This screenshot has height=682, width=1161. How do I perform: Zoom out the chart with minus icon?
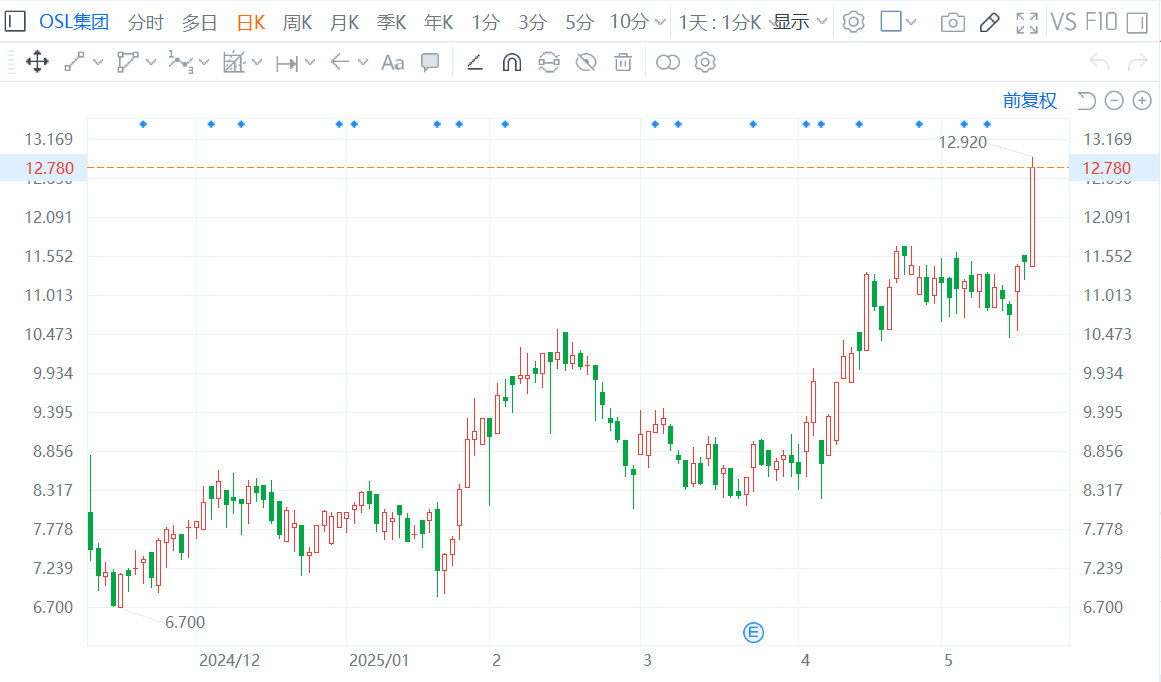point(1114,100)
